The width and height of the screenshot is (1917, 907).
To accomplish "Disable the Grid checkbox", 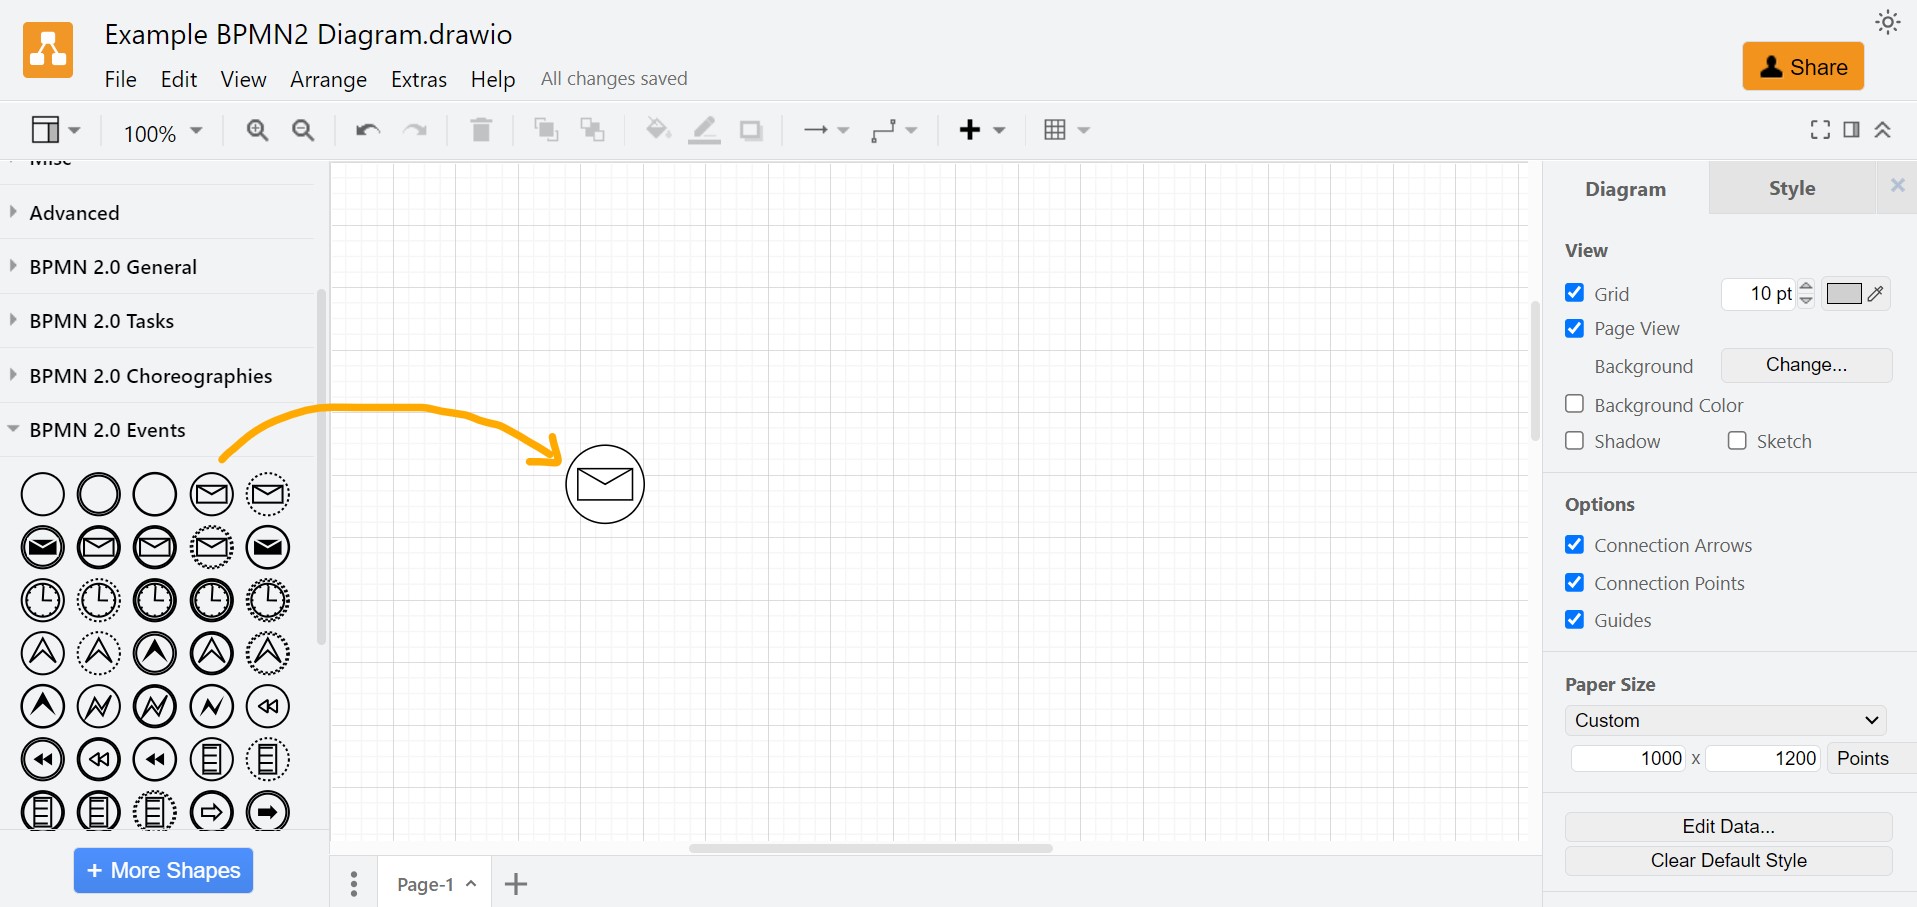I will [1576, 293].
